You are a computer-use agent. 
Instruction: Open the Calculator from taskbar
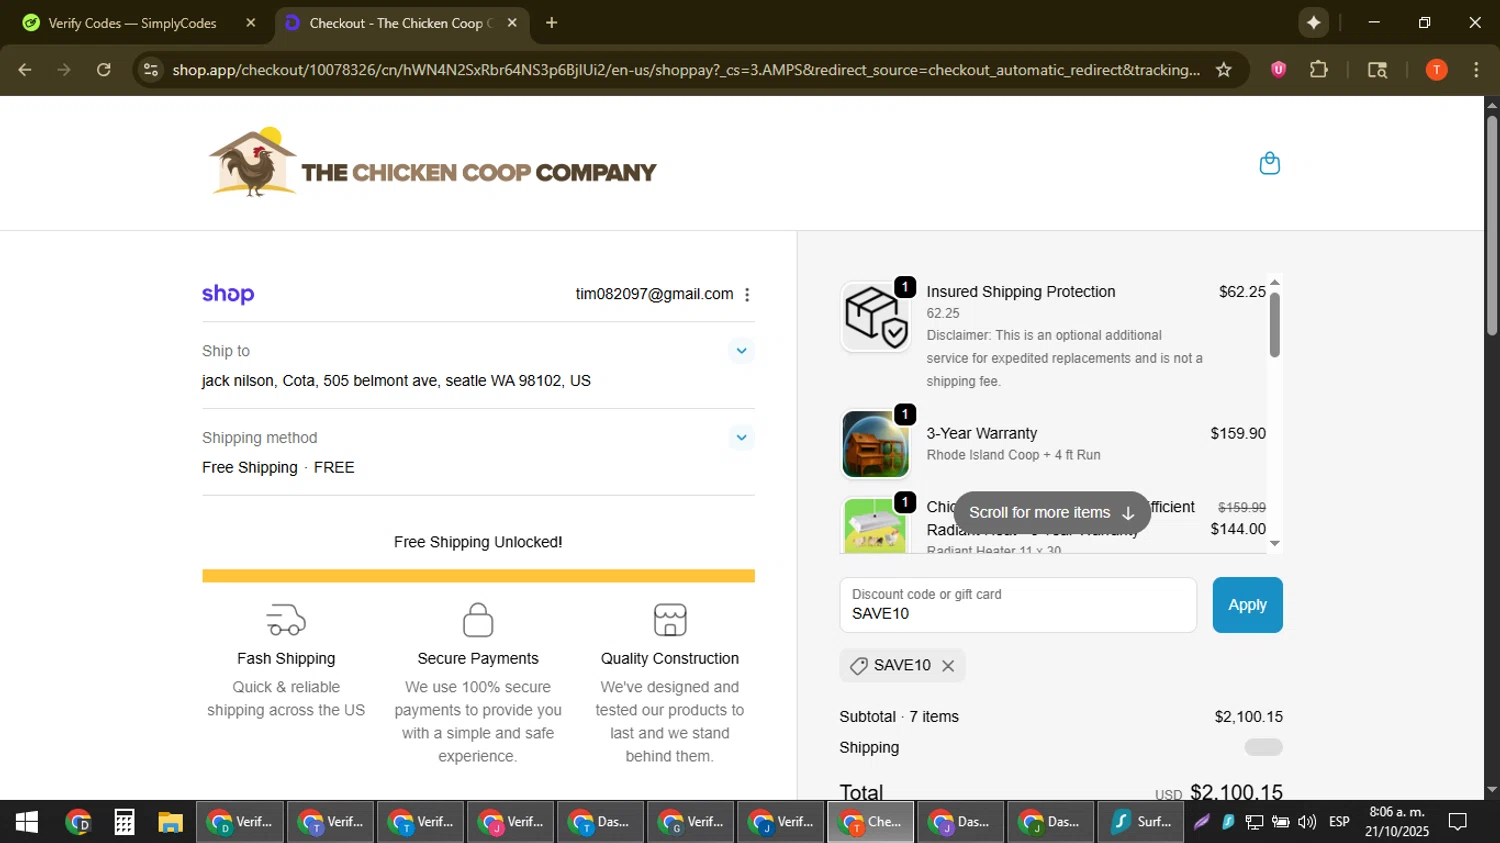coord(124,822)
